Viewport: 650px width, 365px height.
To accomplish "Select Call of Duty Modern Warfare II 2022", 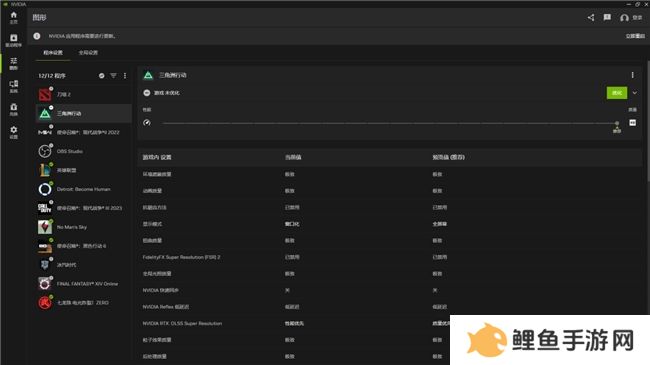I will (84, 132).
